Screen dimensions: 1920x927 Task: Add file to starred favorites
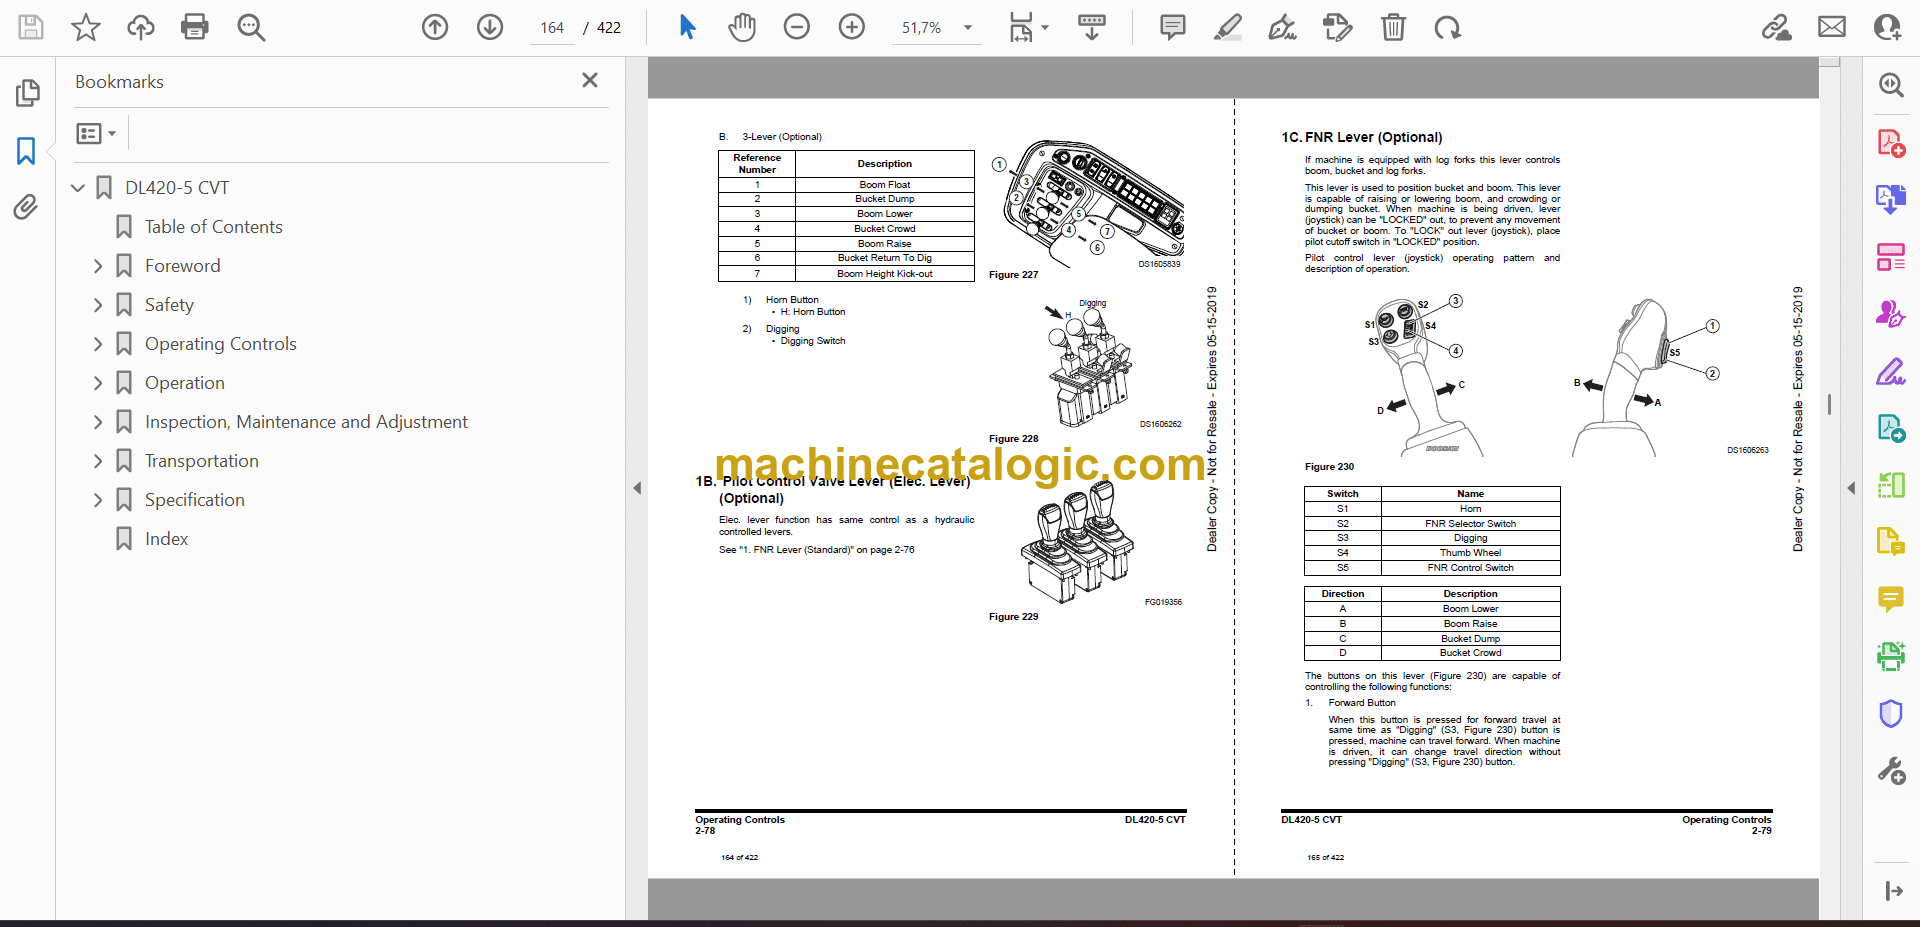pos(86,27)
